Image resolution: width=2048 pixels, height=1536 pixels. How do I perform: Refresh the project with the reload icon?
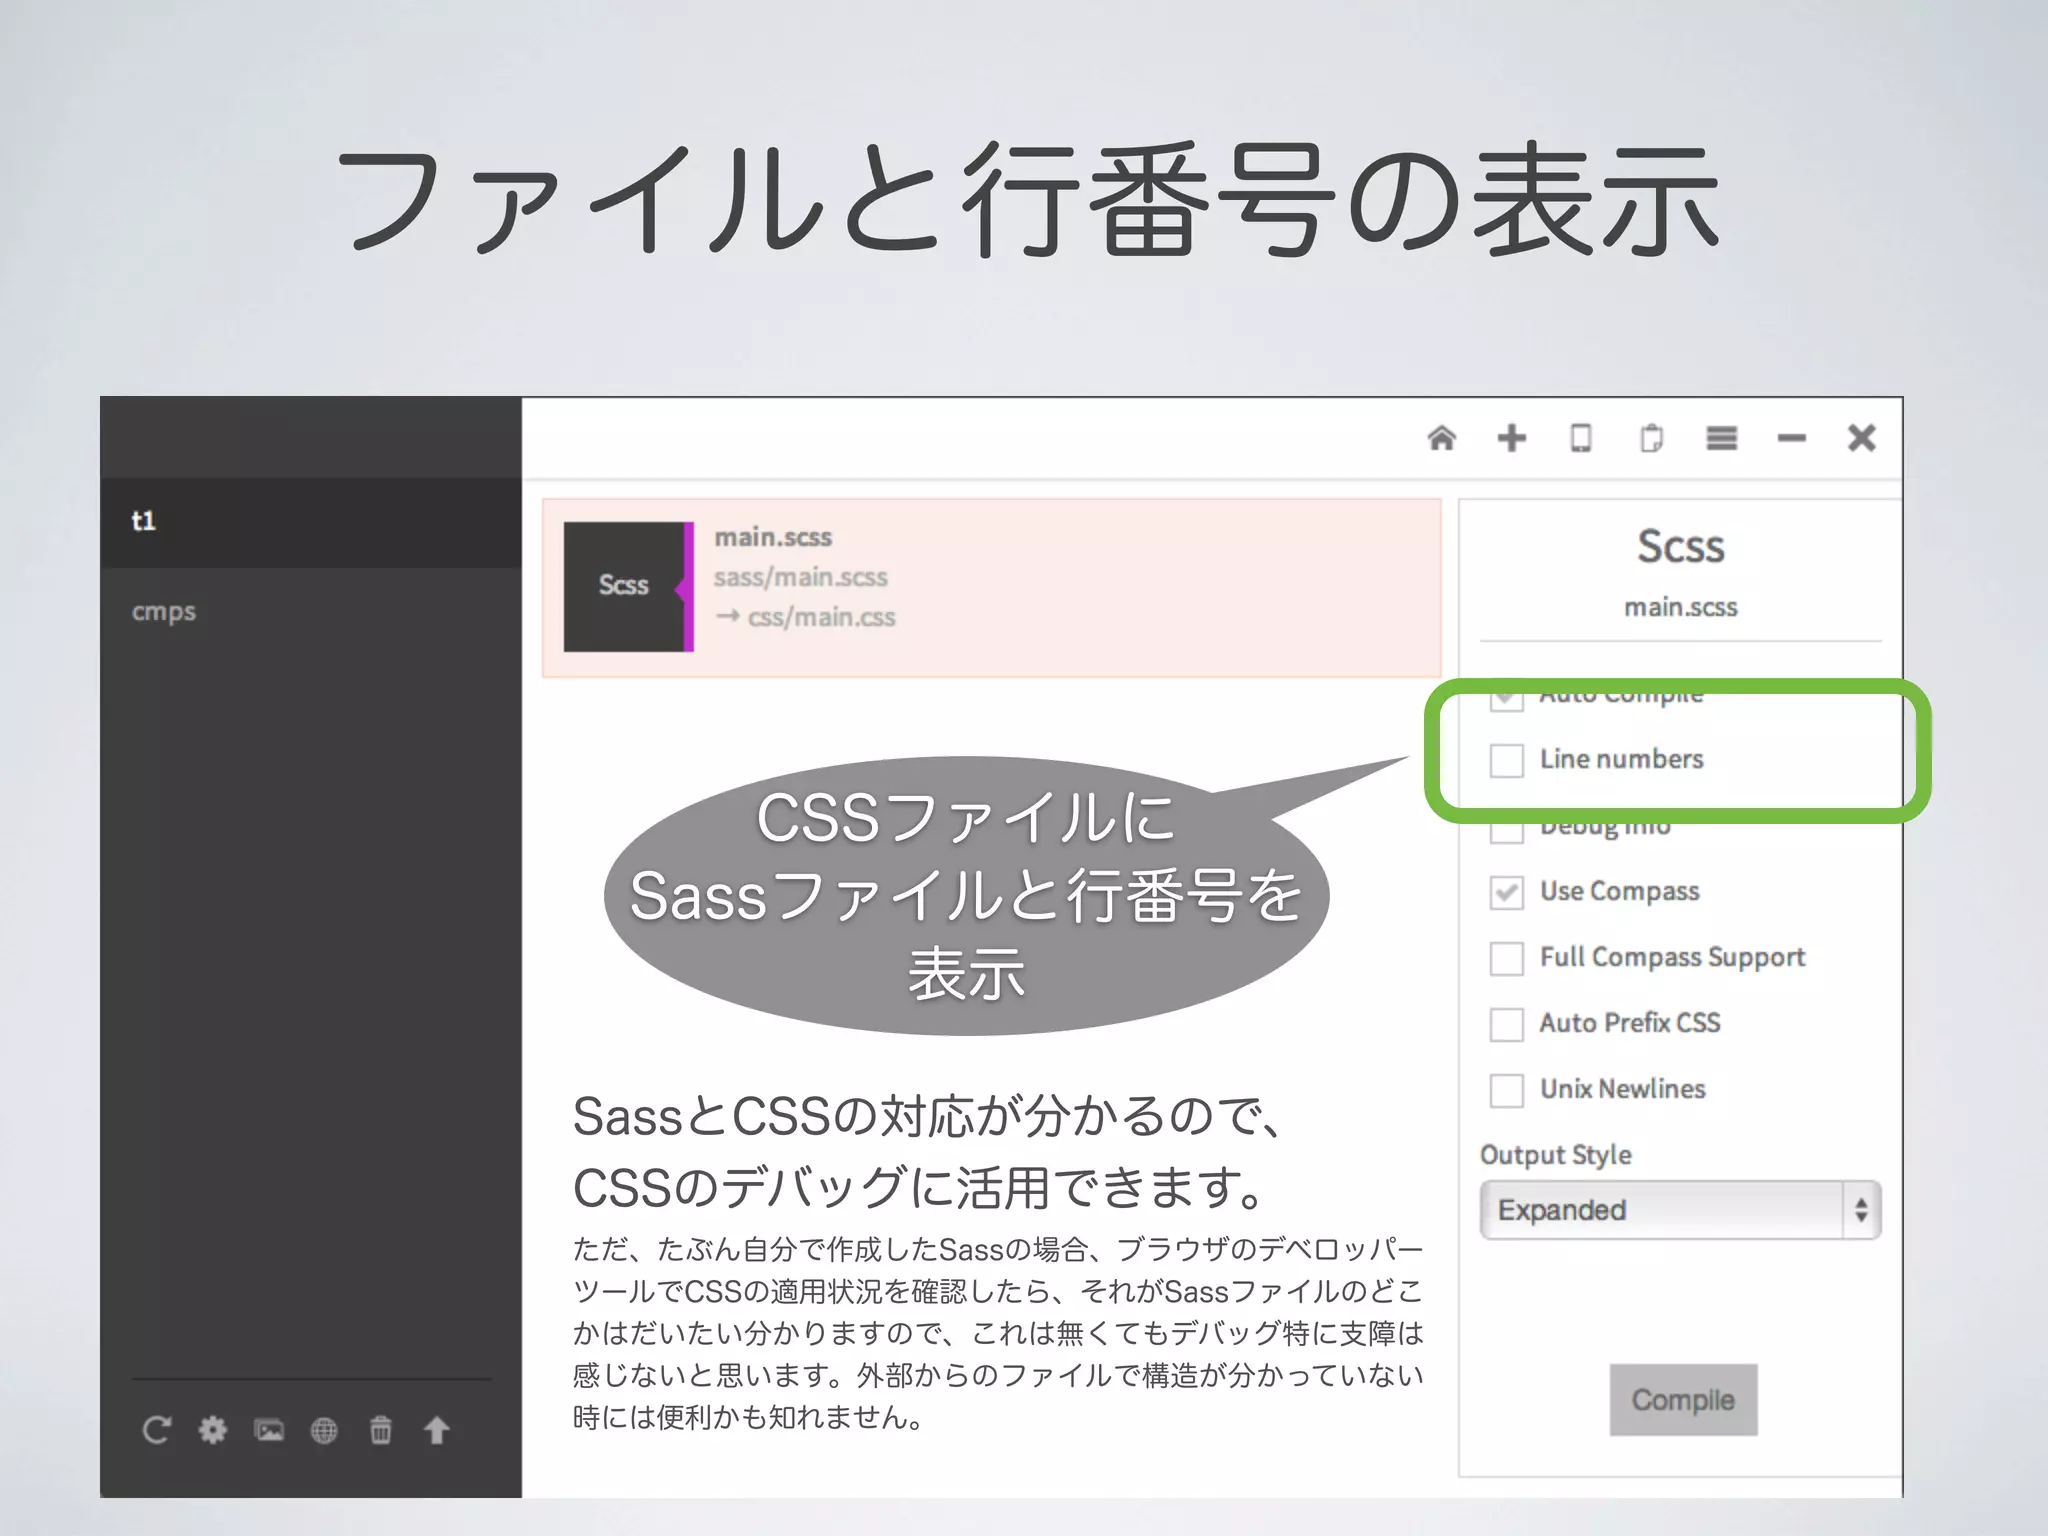pos(156,1430)
